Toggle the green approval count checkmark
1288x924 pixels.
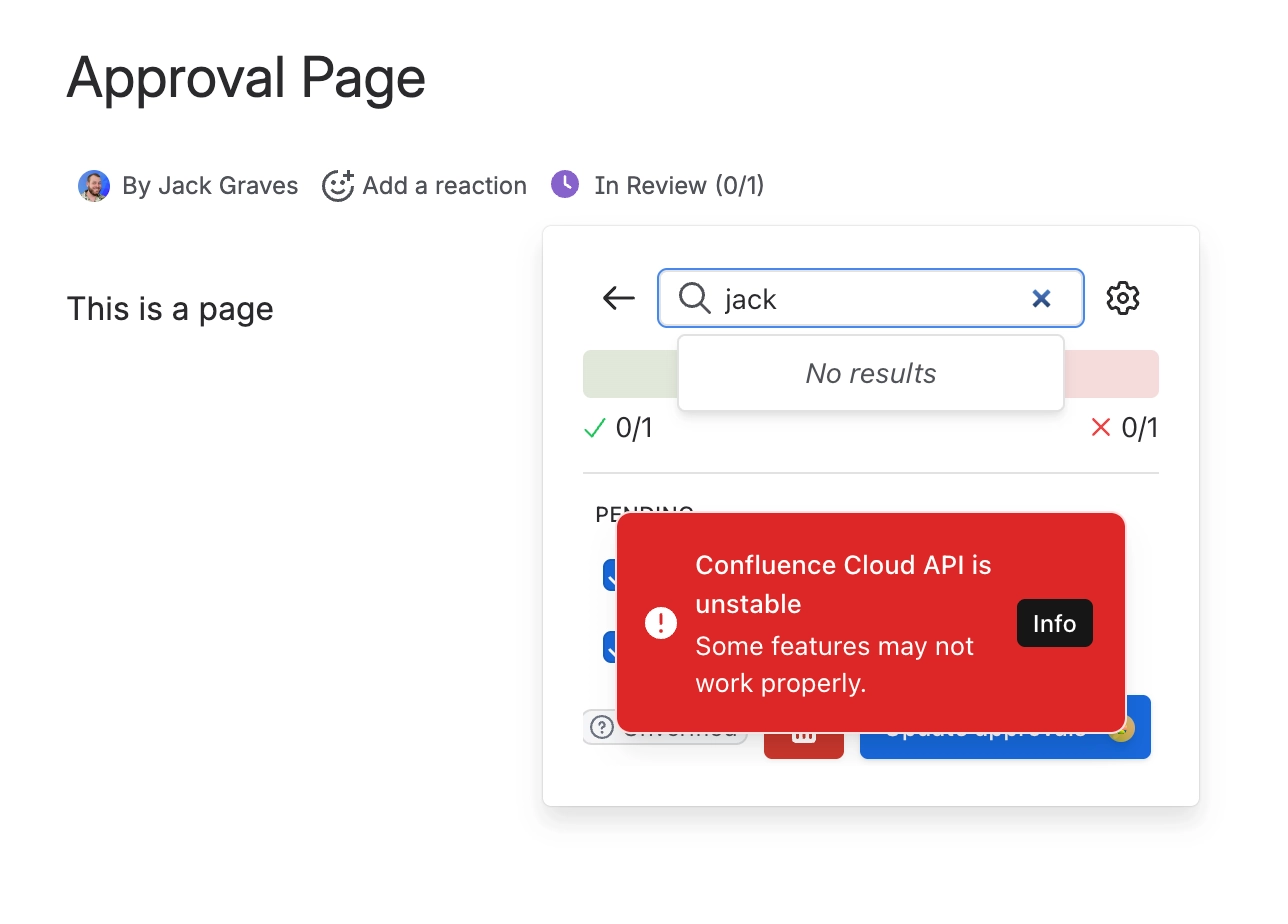click(595, 427)
